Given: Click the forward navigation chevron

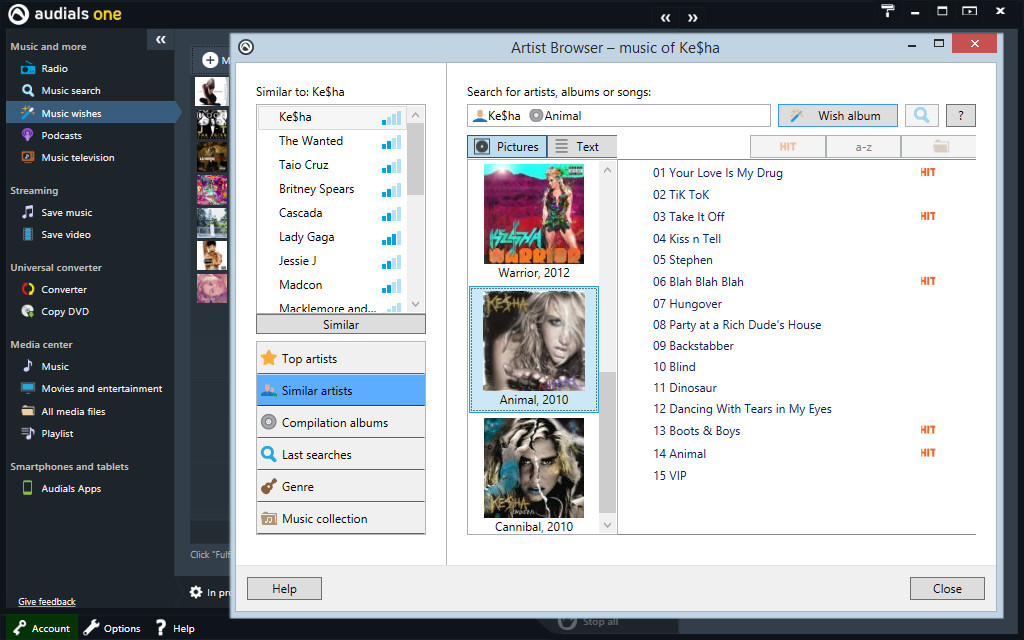Looking at the screenshot, I should pyautogui.click(x=692, y=17).
